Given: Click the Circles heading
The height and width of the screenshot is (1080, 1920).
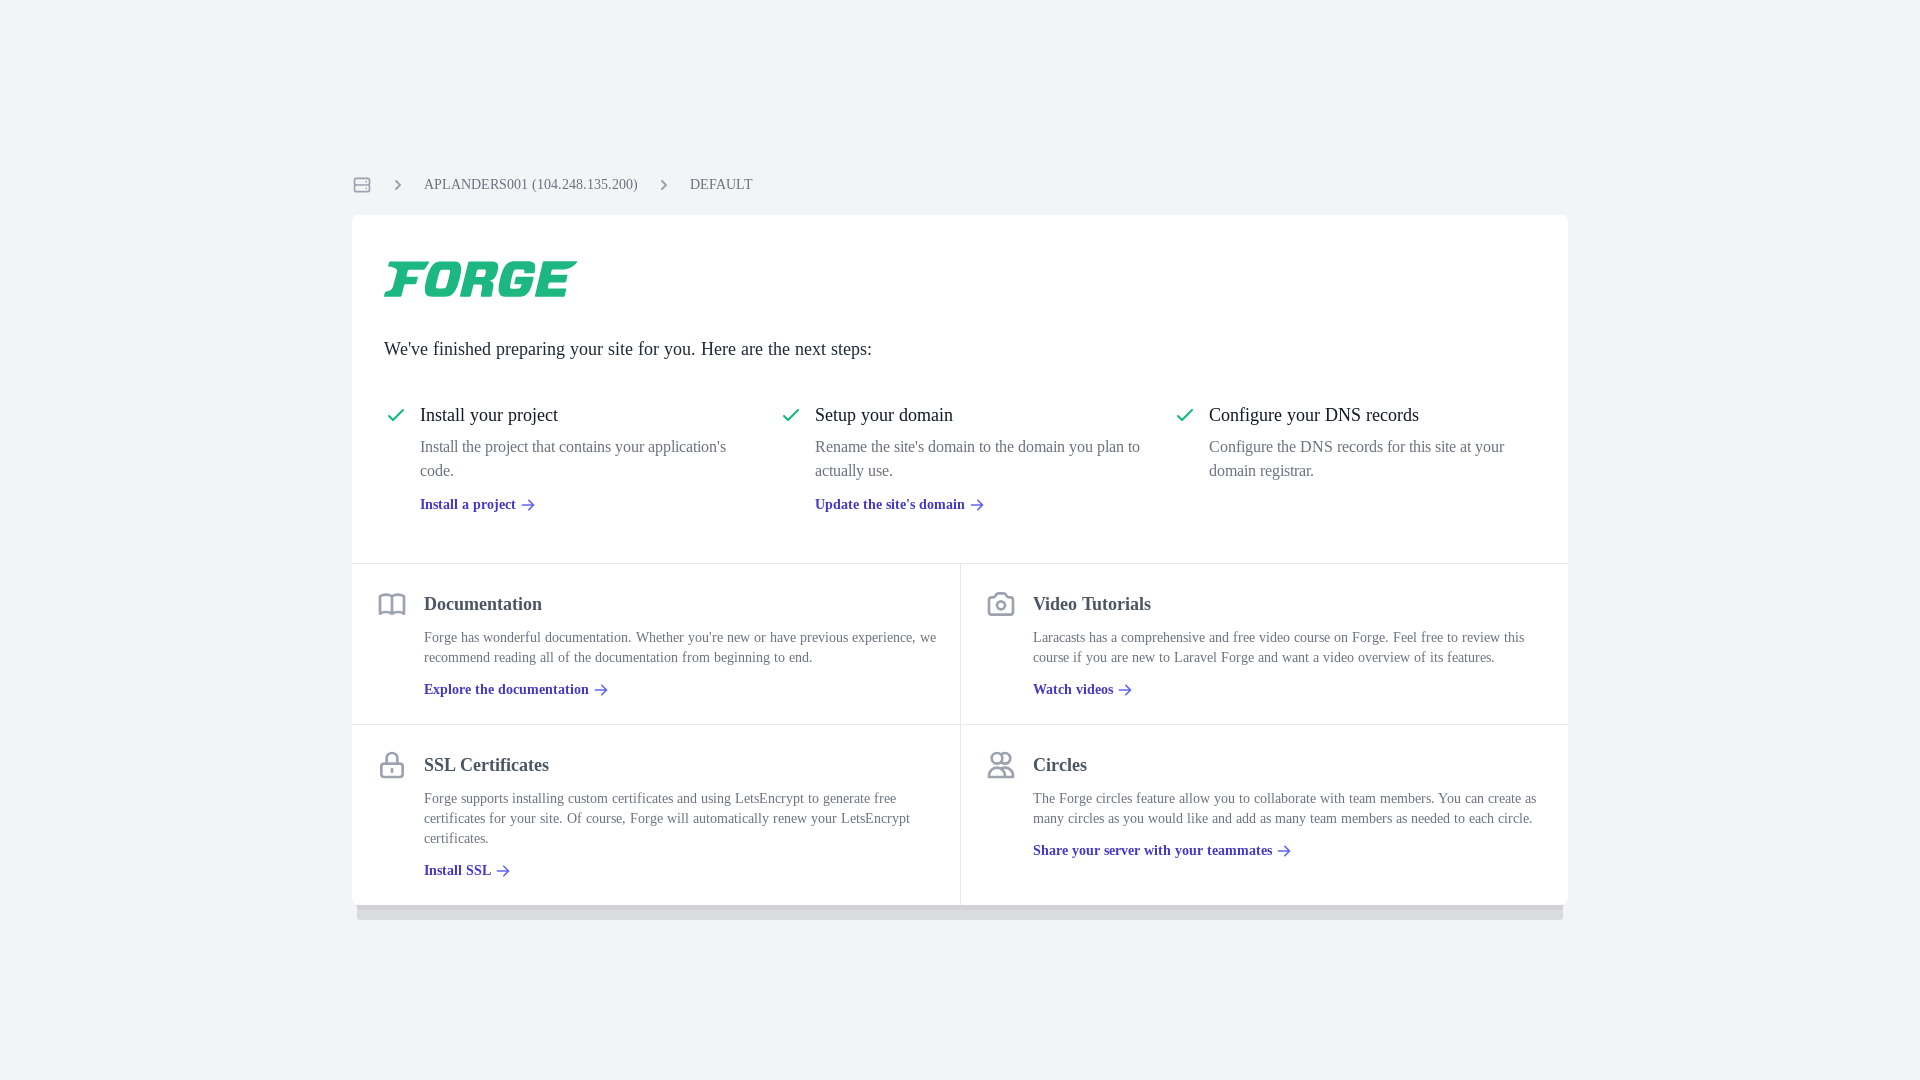Looking at the screenshot, I should click(x=1060, y=765).
